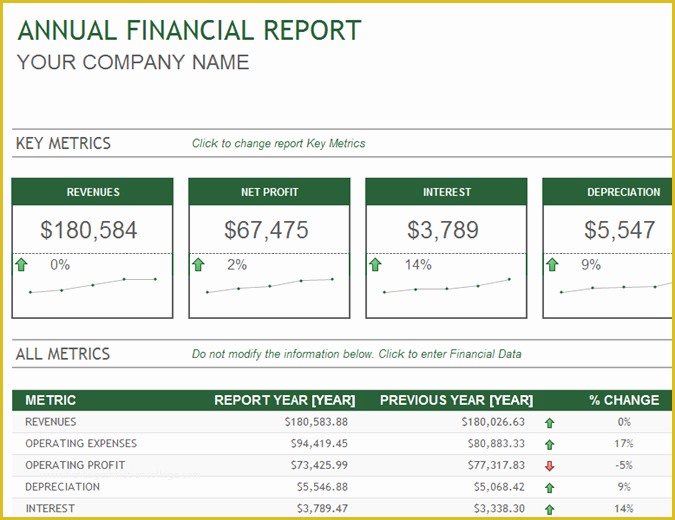This screenshot has height=520, width=675.
Task: Click the Revenues sparkline trend chart
Action: (93, 285)
